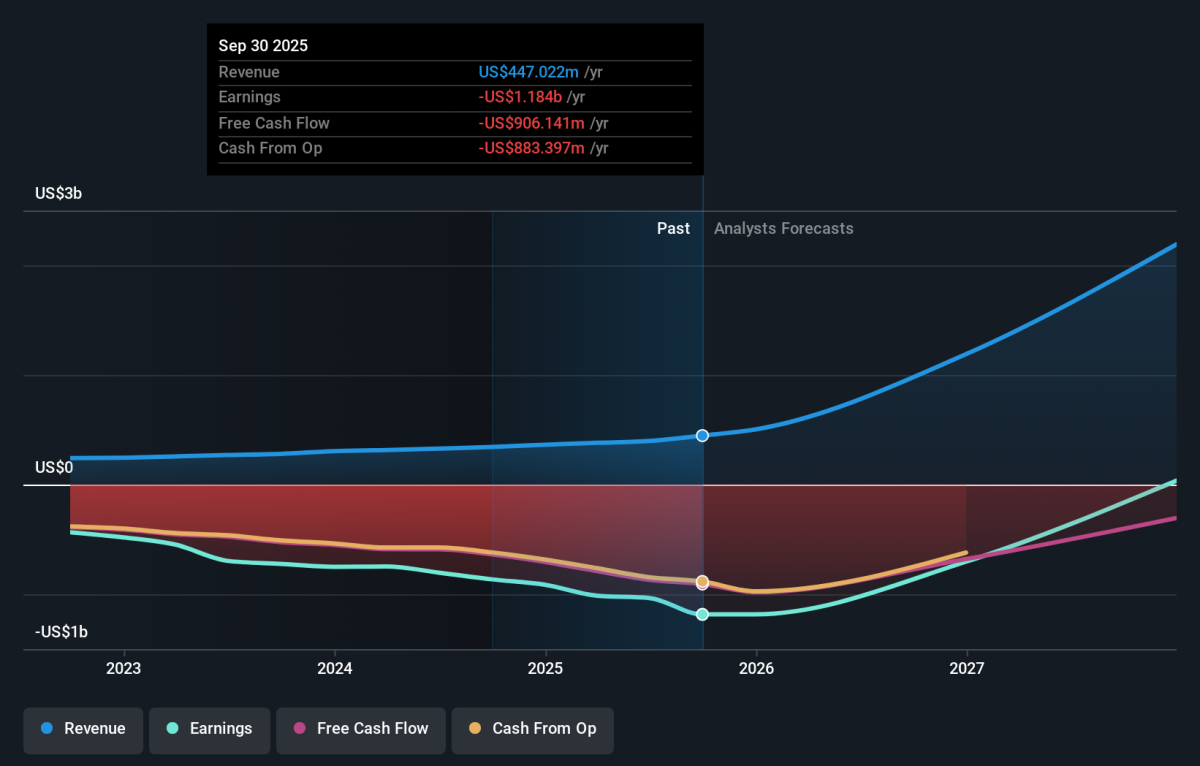Click the US$0 baseline axis label
This screenshot has width=1200, height=766.
pos(54,468)
